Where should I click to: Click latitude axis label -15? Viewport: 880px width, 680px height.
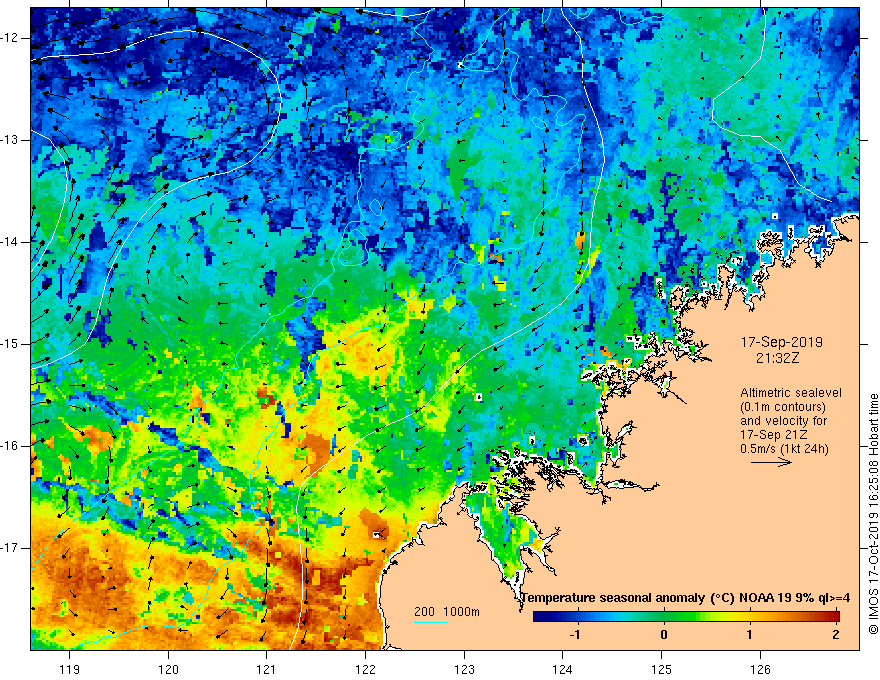click(x=11, y=344)
